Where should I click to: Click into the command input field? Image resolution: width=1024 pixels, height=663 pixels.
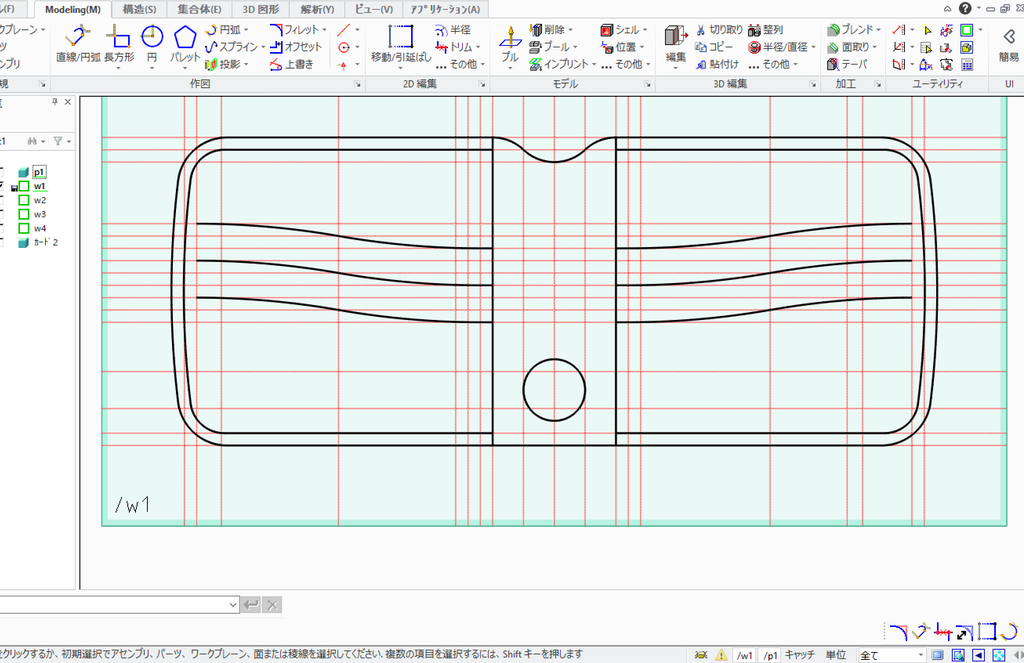[114, 605]
